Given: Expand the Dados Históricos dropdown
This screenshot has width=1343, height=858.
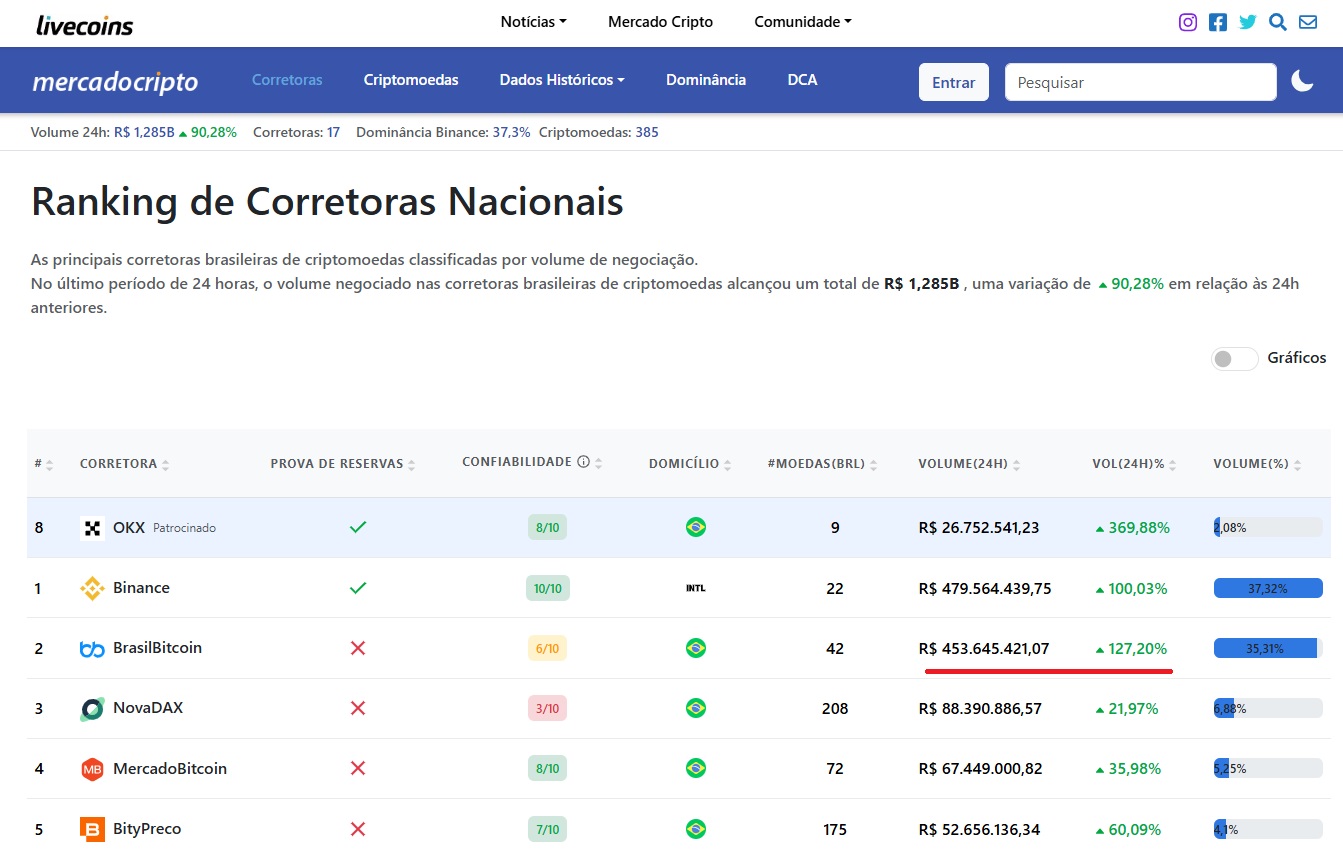Looking at the screenshot, I should (x=562, y=80).
